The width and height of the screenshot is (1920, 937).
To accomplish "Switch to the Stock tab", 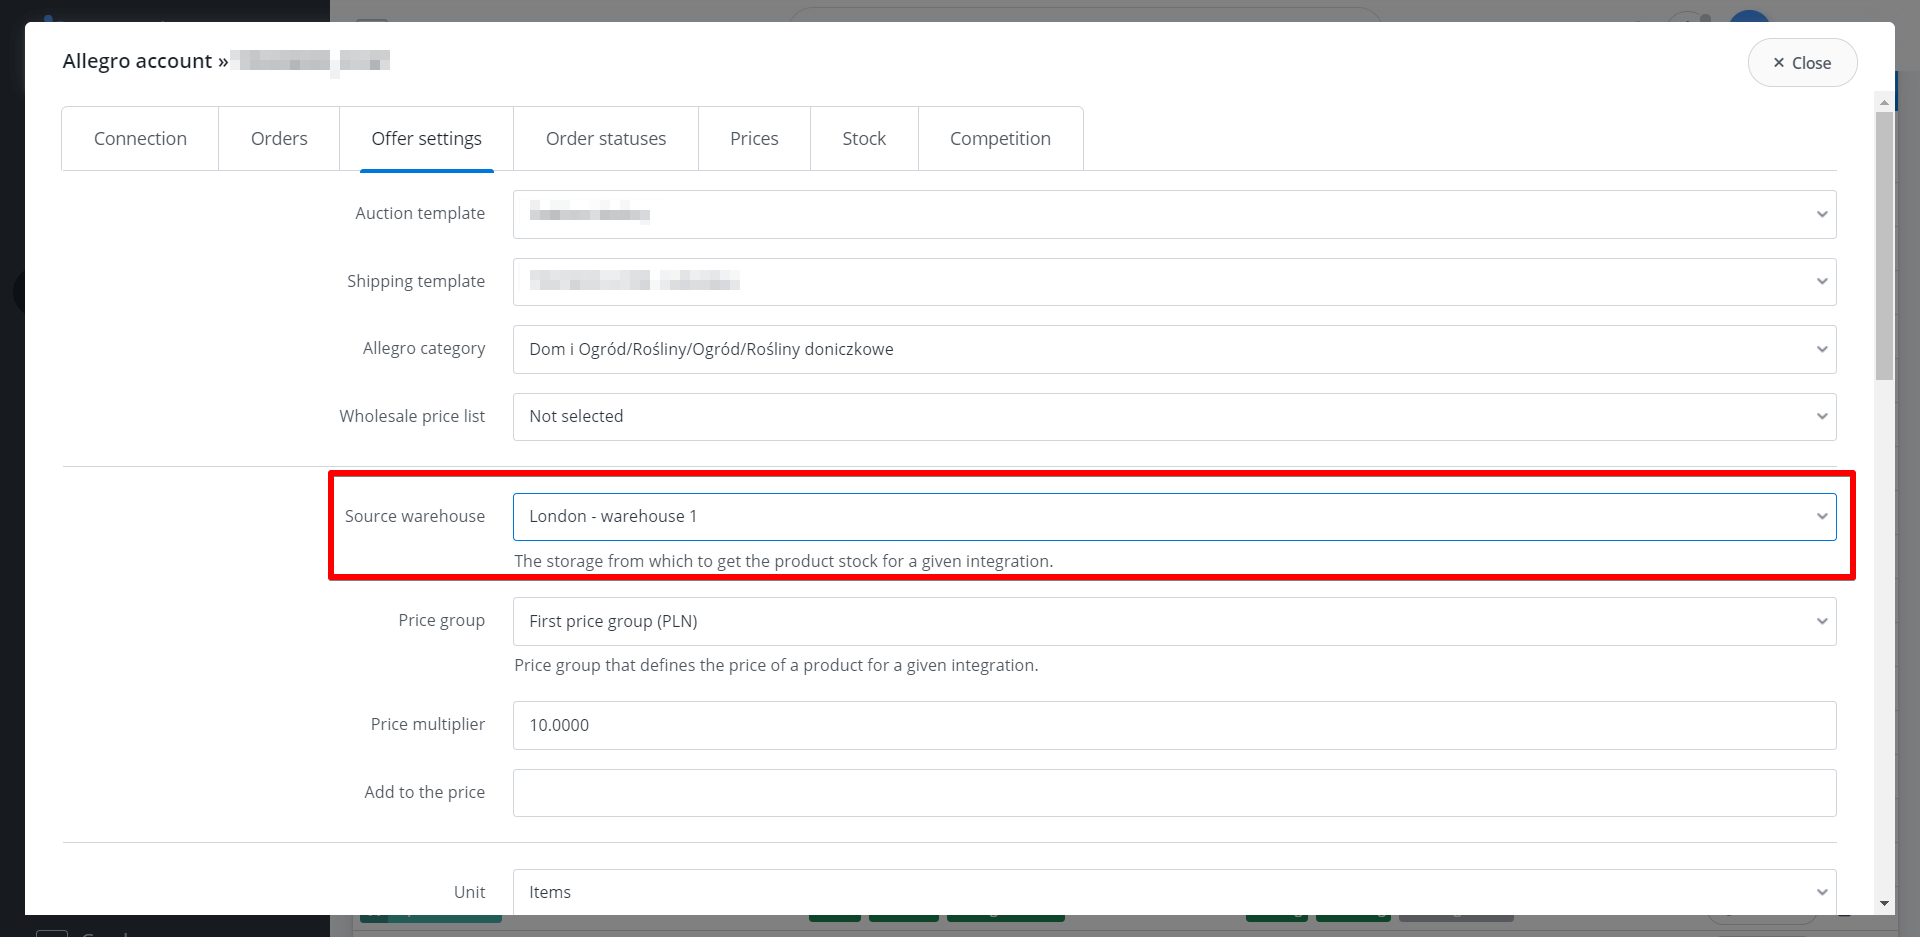I will tap(864, 139).
